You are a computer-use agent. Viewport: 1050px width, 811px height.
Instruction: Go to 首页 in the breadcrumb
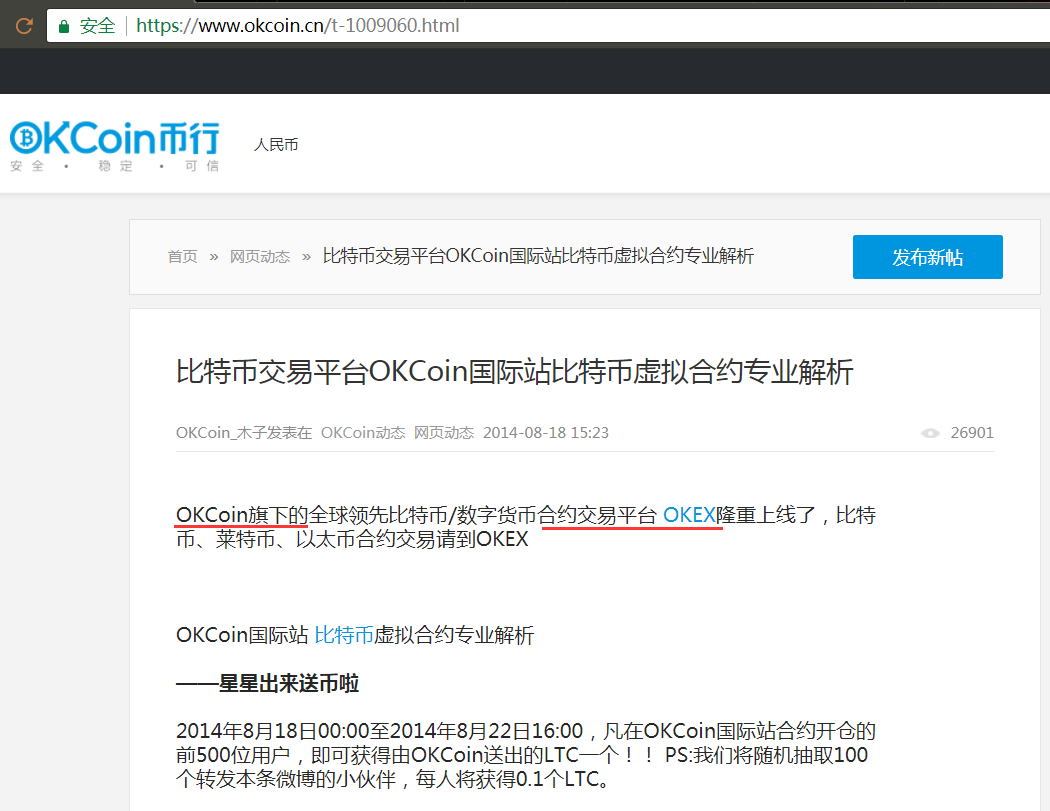pos(182,257)
